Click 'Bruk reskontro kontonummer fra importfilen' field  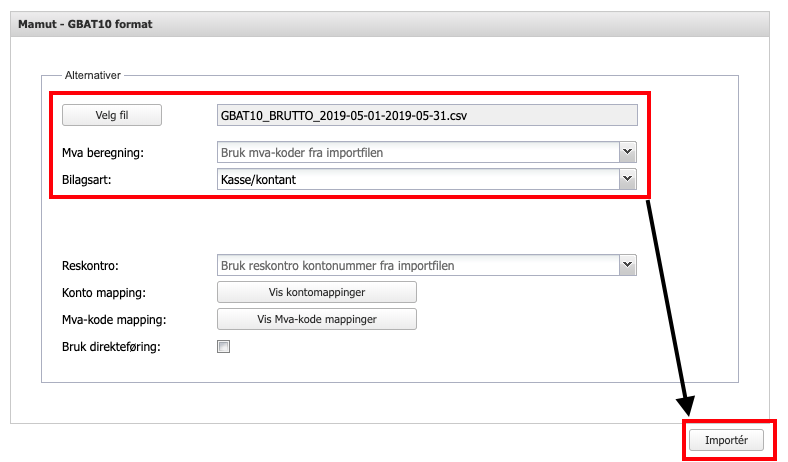pos(417,265)
